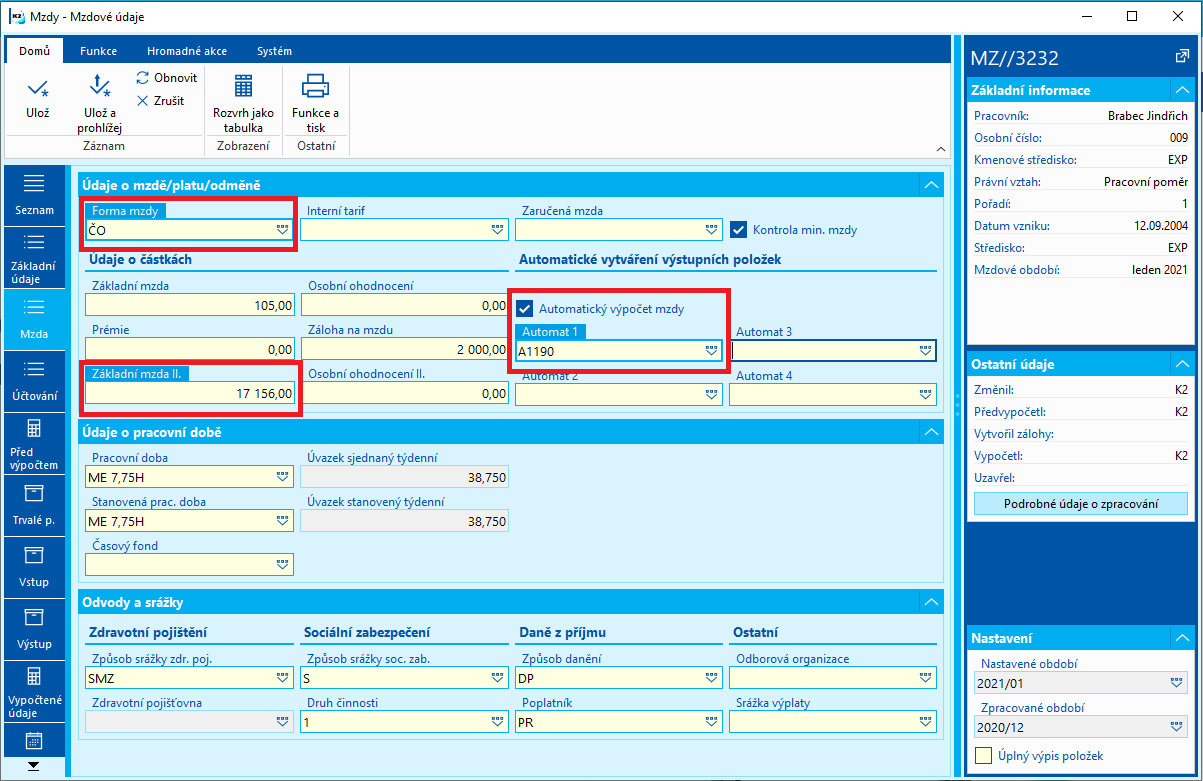Open the Interní tarif dropdown

coord(498,230)
